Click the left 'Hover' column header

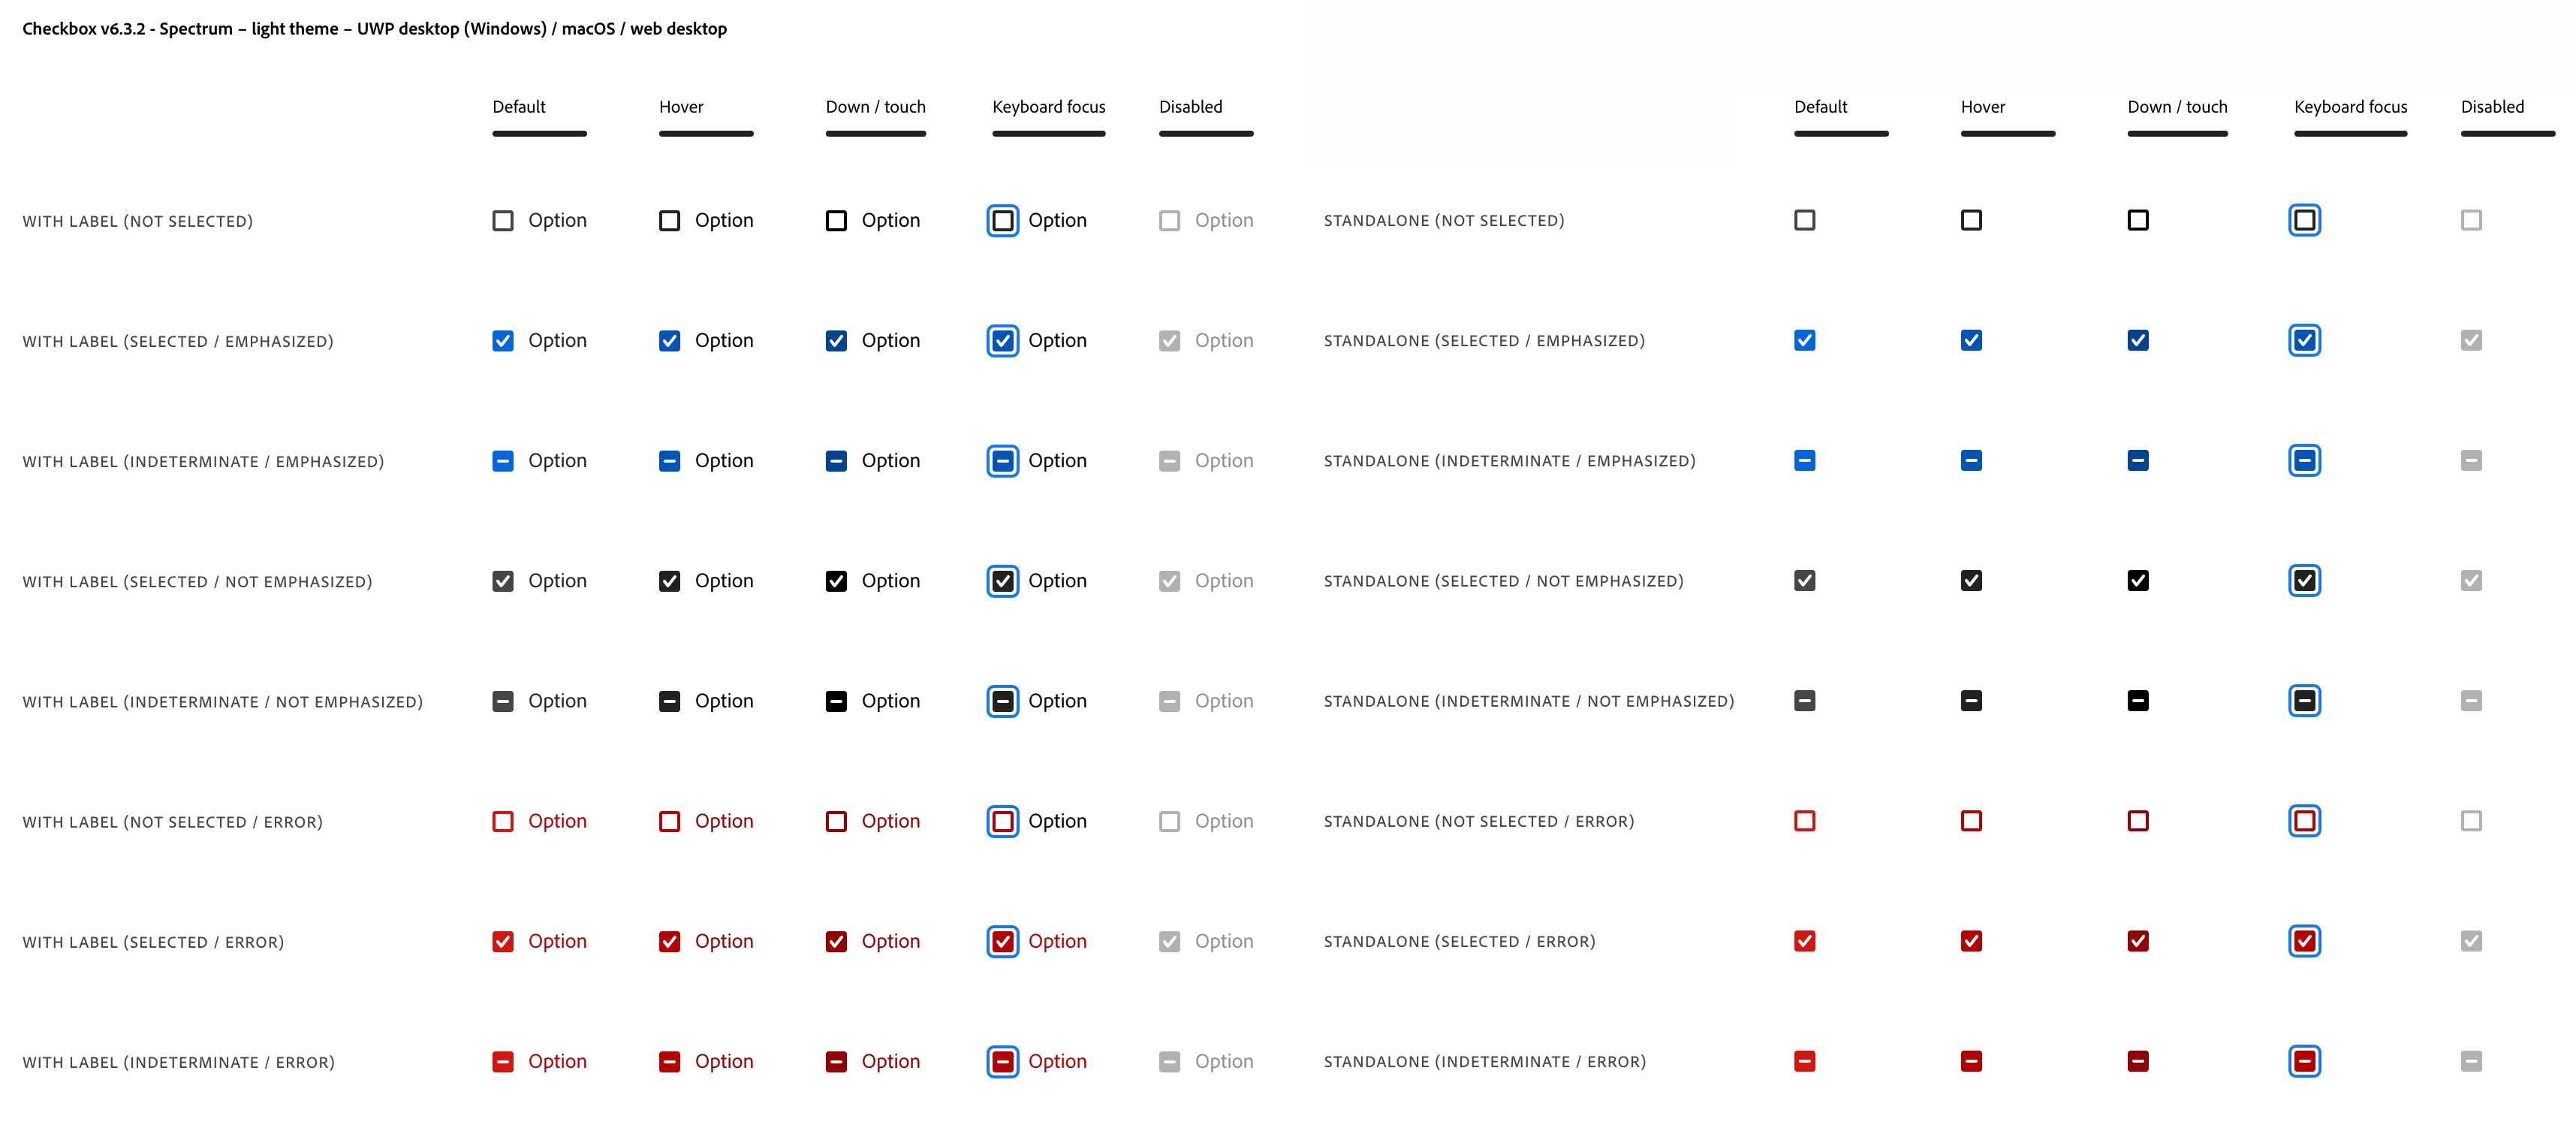[681, 107]
